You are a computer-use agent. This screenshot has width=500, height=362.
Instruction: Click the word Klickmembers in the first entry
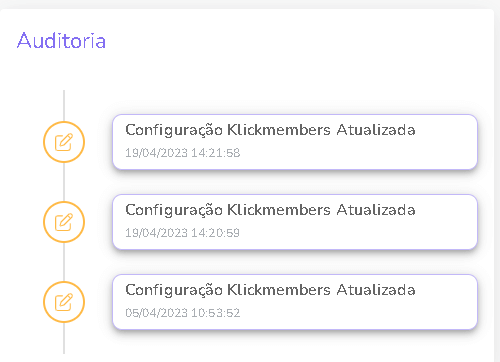point(279,130)
